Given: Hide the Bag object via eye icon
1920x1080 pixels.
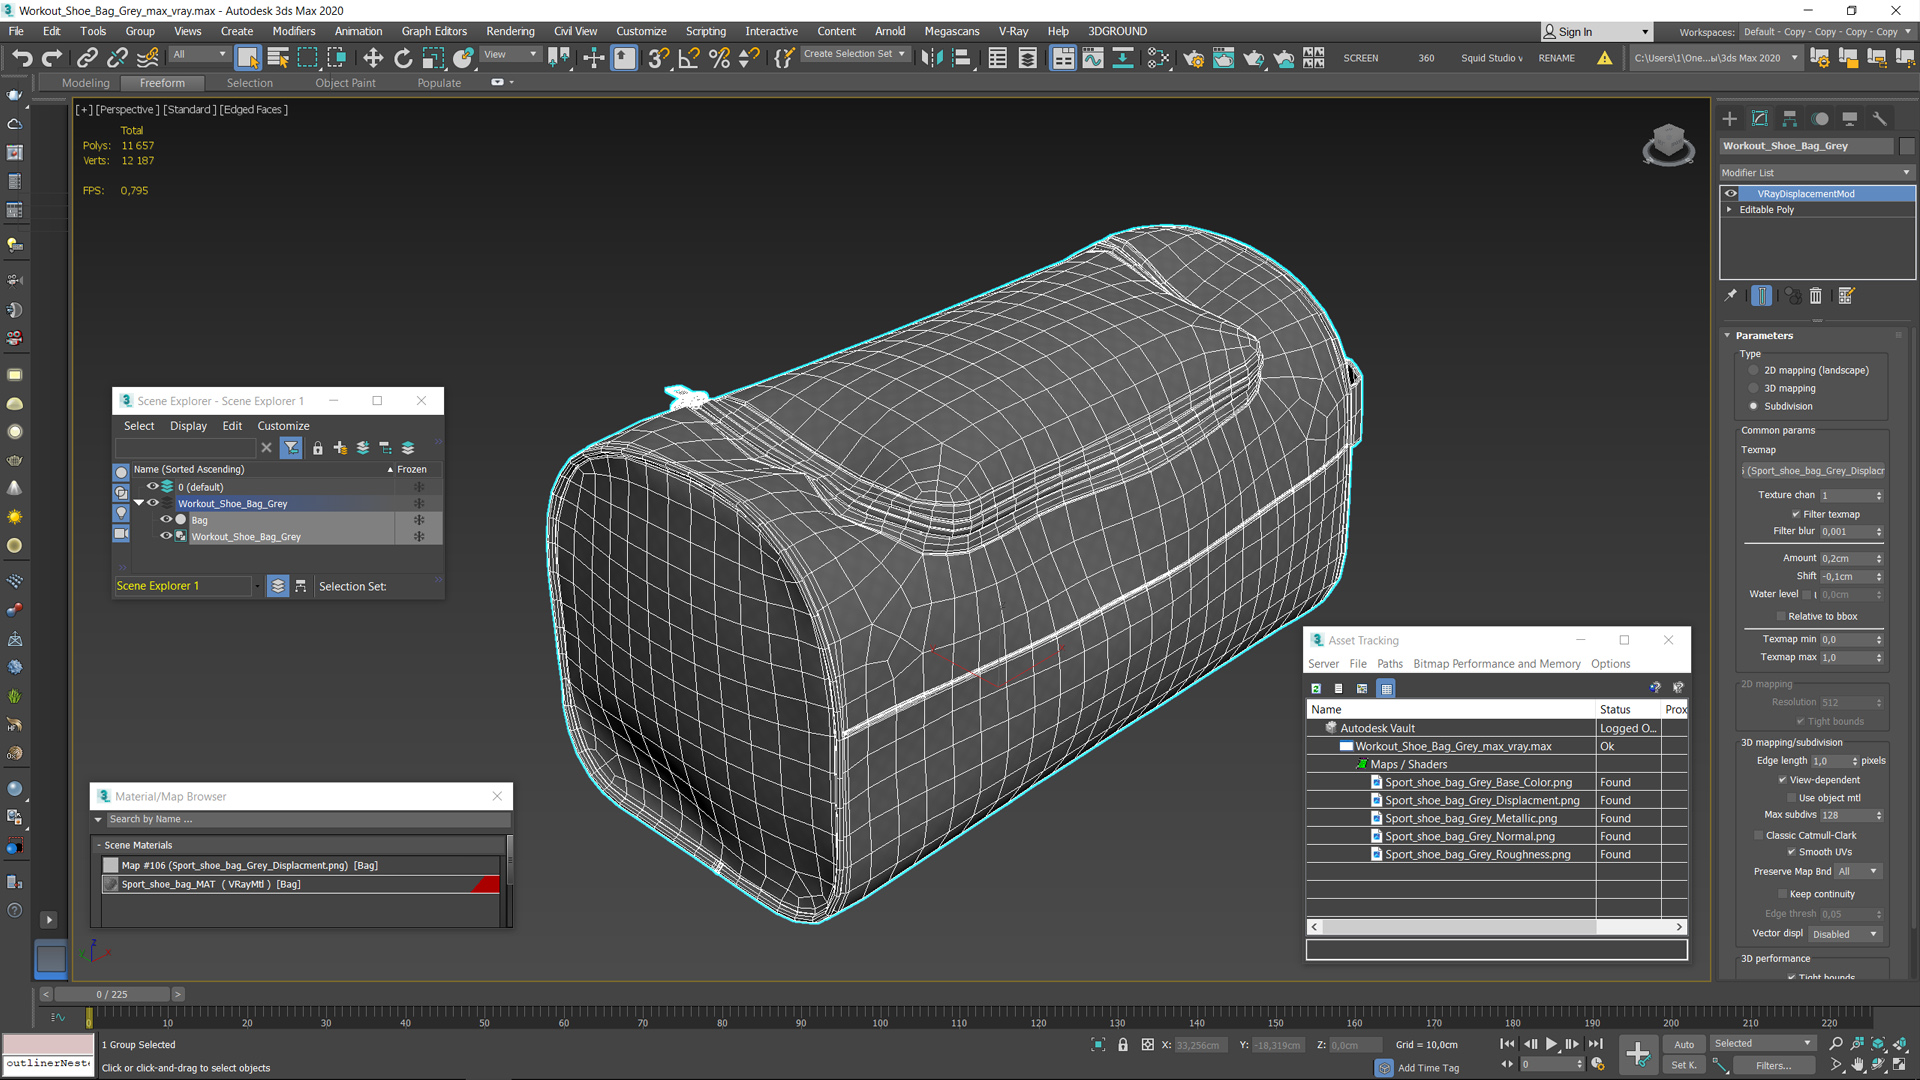Looking at the screenshot, I should coord(166,520).
